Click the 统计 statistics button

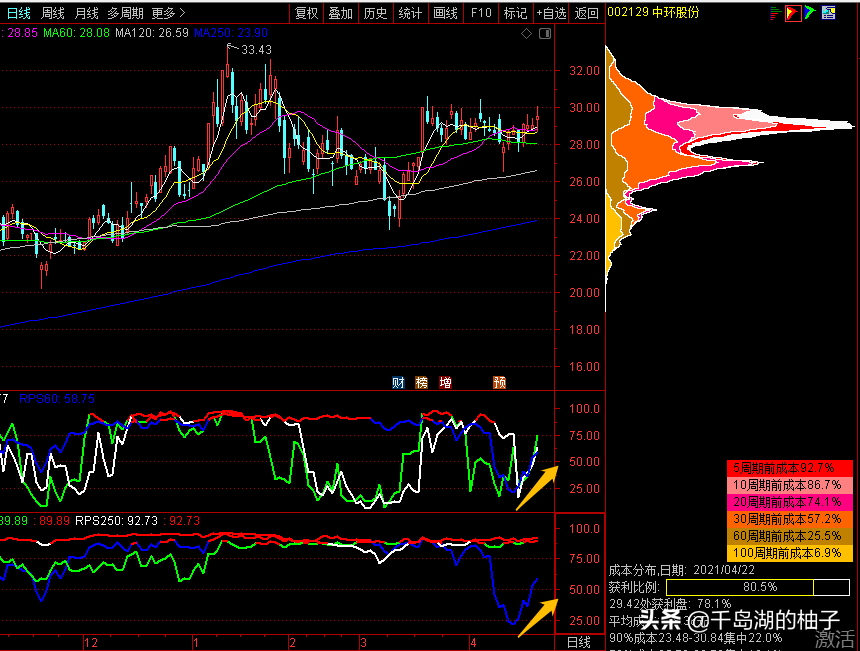pyautogui.click(x=410, y=13)
